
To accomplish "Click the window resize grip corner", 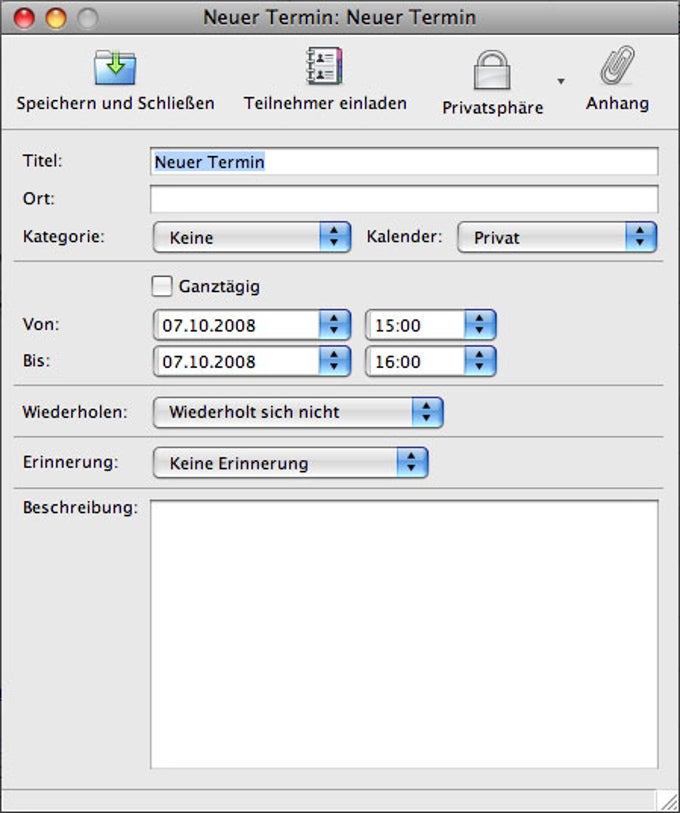I will pyautogui.click(x=667, y=800).
